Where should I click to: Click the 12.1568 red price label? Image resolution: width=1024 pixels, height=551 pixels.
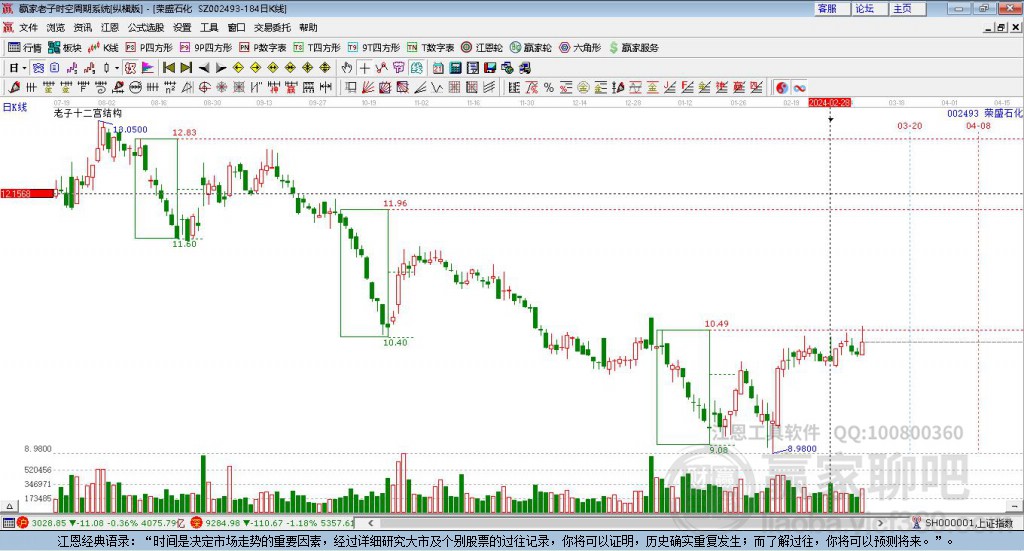27,194
